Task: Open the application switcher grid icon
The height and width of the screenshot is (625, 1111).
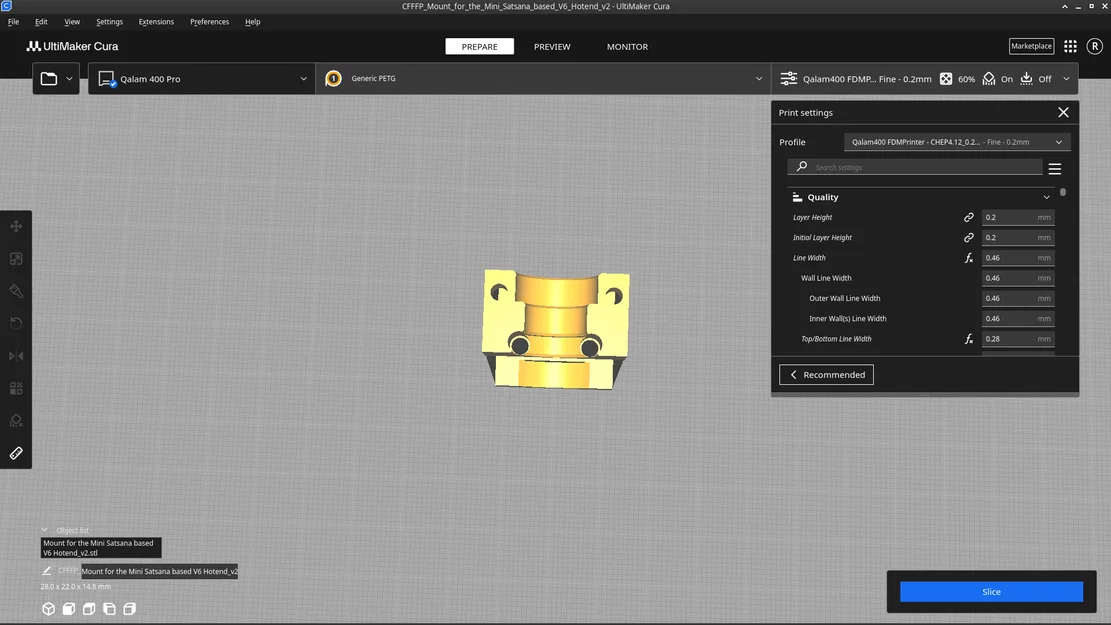Action: point(1070,46)
